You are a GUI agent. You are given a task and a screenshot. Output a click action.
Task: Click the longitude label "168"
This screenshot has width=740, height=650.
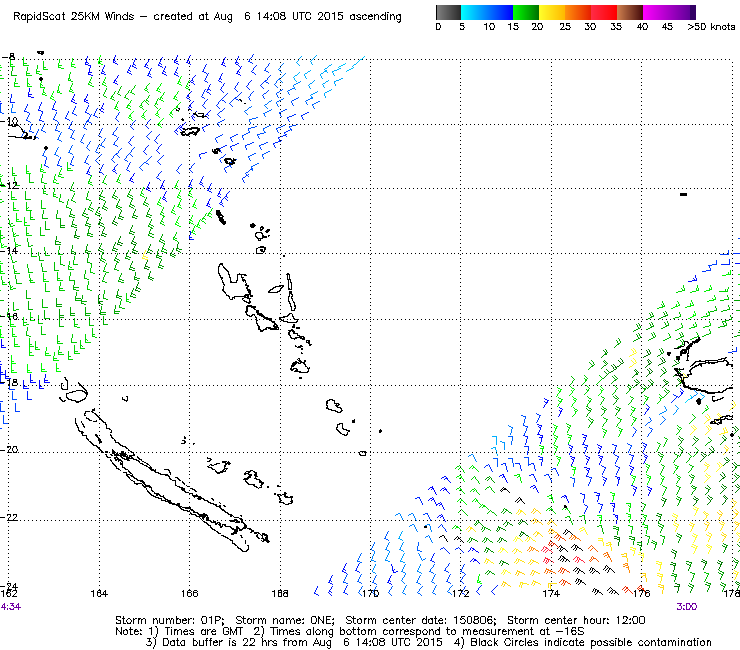tap(280, 593)
